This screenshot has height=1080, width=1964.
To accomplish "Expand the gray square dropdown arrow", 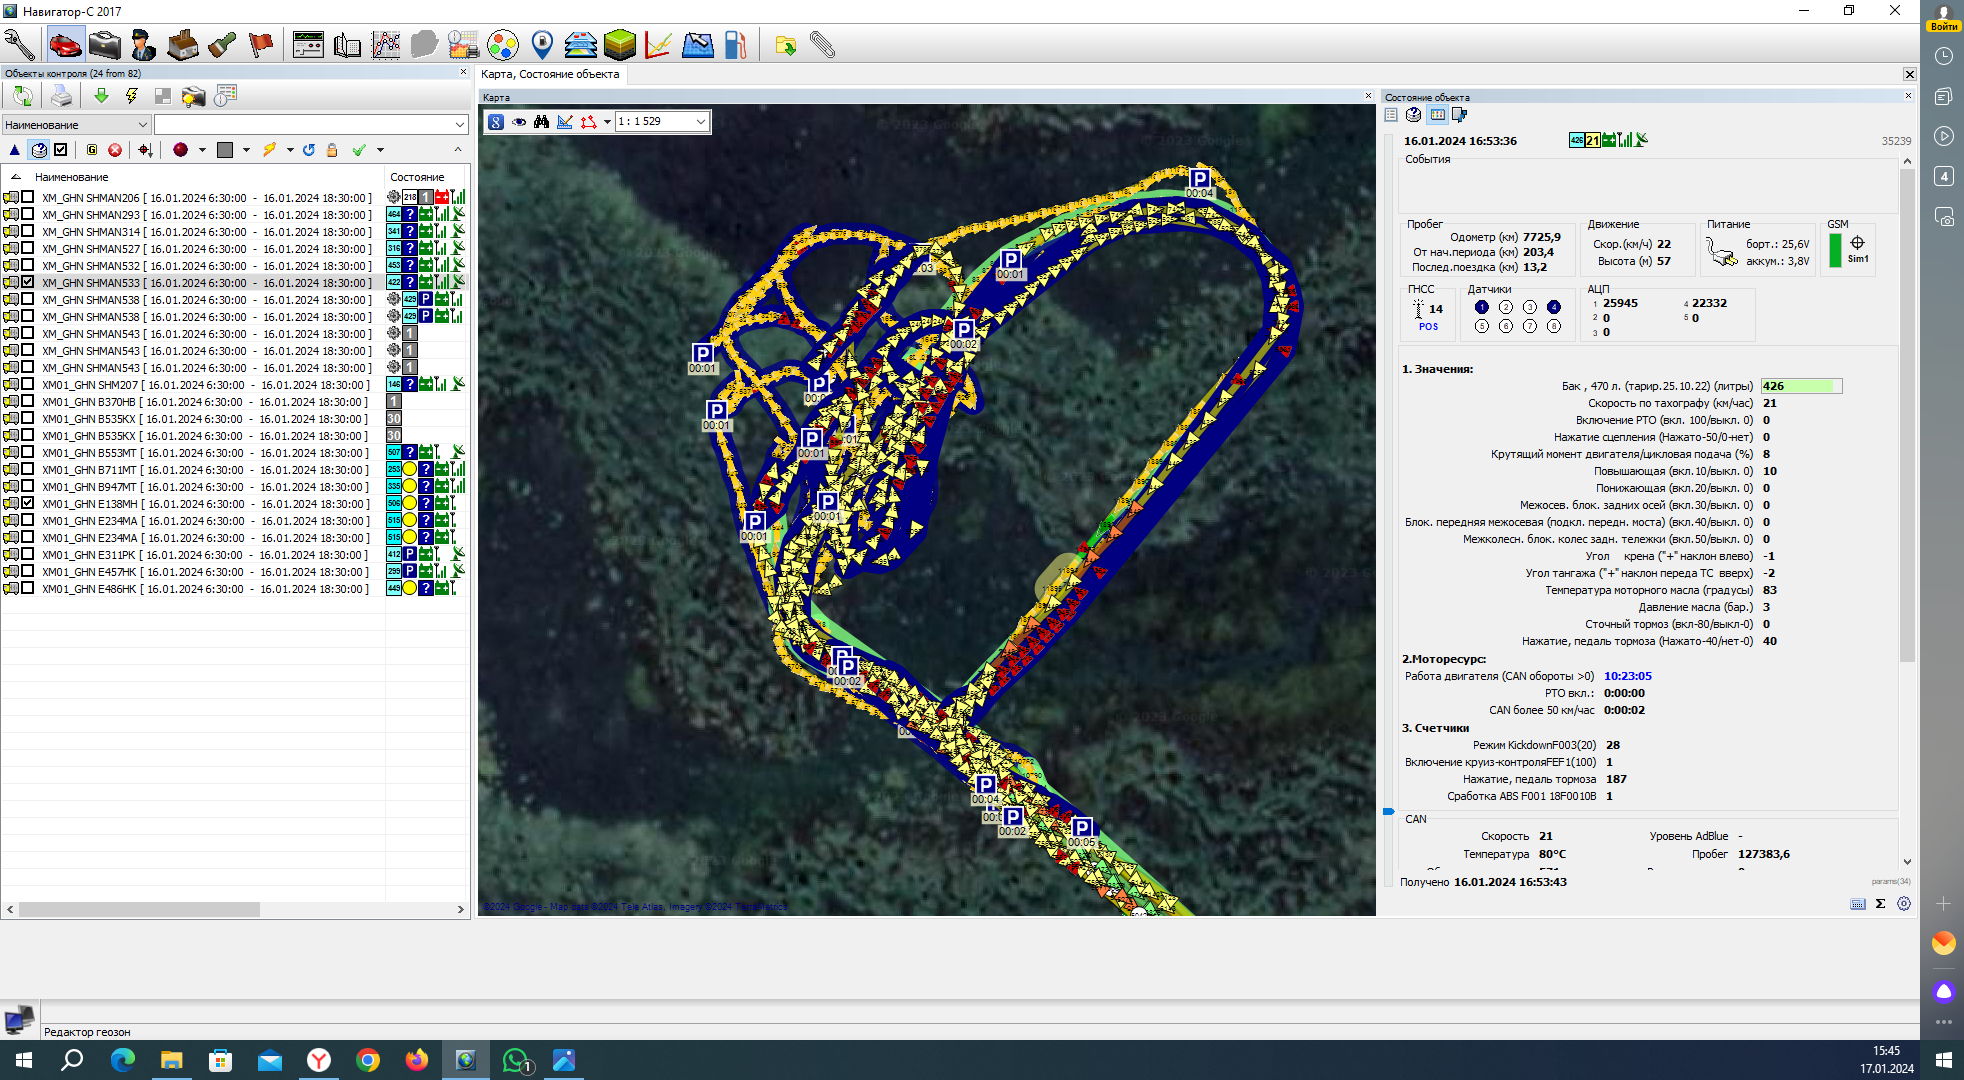I will pos(246,150).
